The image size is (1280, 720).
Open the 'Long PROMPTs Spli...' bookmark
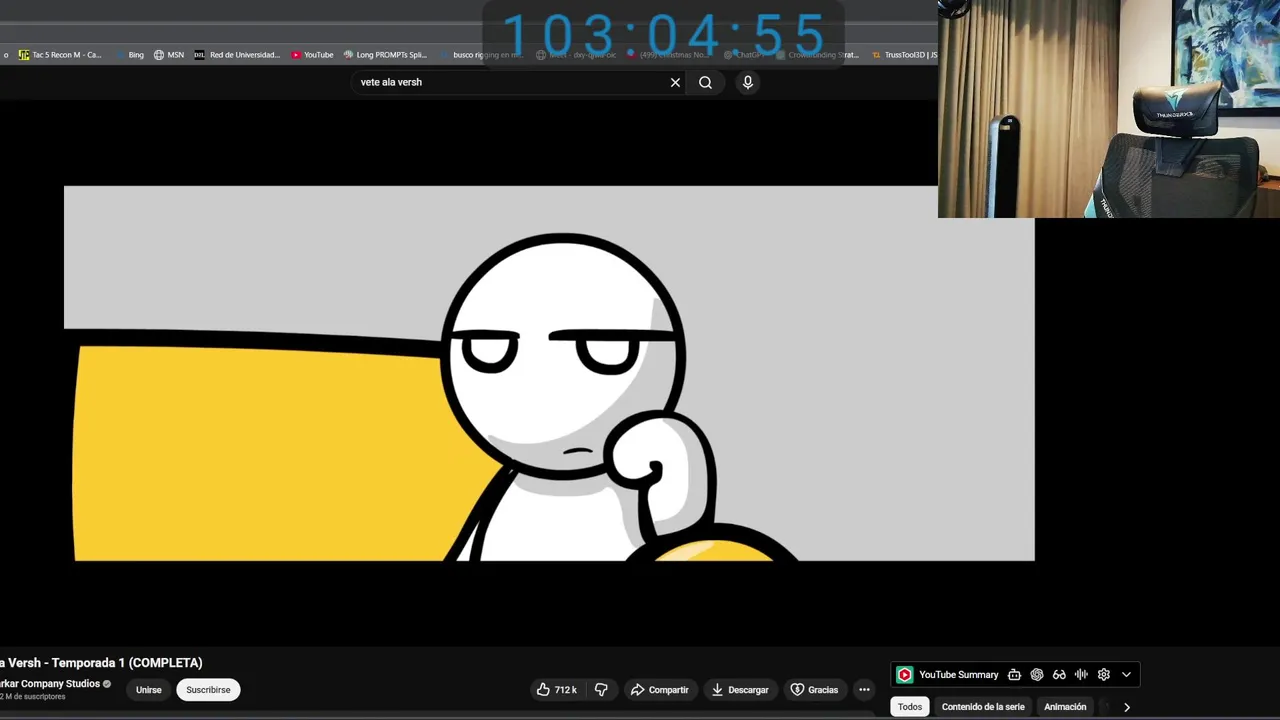click(385, 55)
